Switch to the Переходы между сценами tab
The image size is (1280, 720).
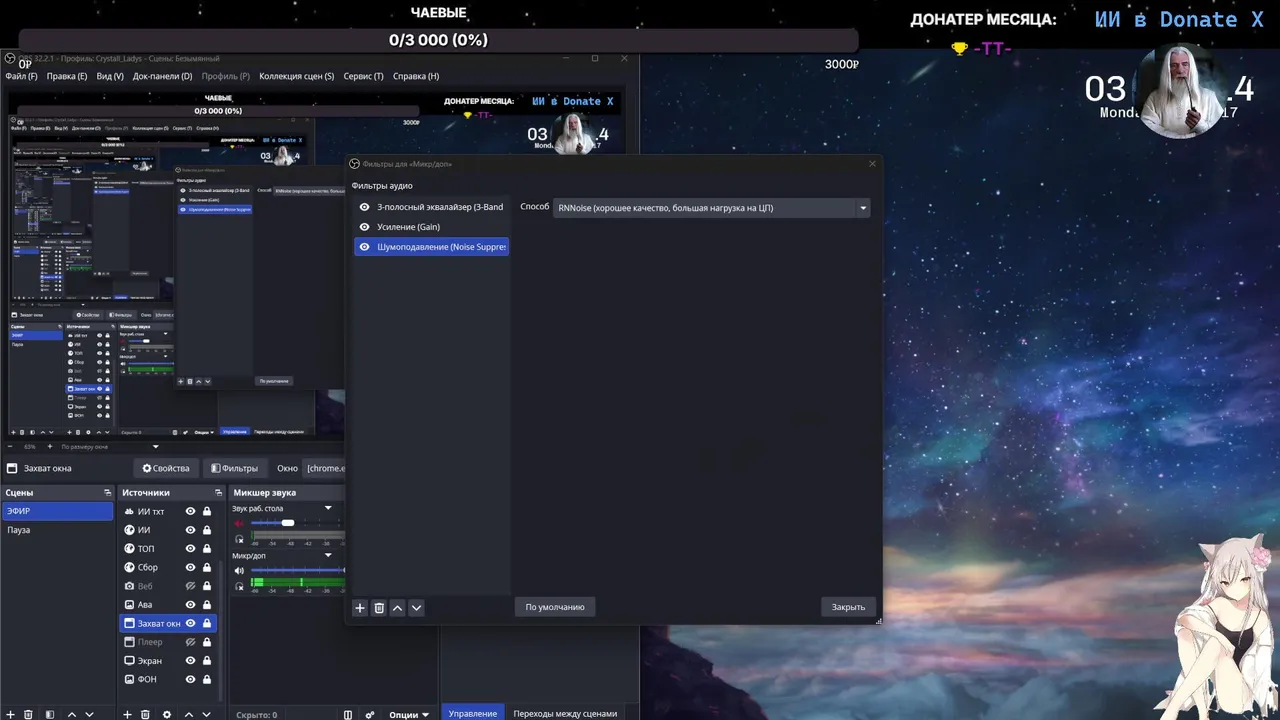coord(565,714)
